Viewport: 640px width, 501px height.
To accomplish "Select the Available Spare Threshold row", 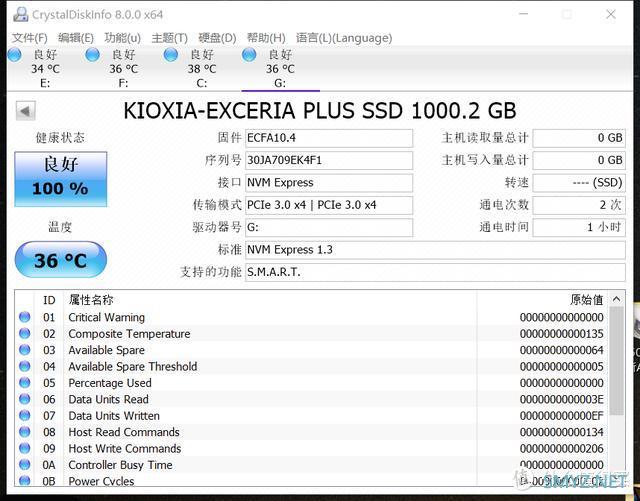I will (312, 366).
